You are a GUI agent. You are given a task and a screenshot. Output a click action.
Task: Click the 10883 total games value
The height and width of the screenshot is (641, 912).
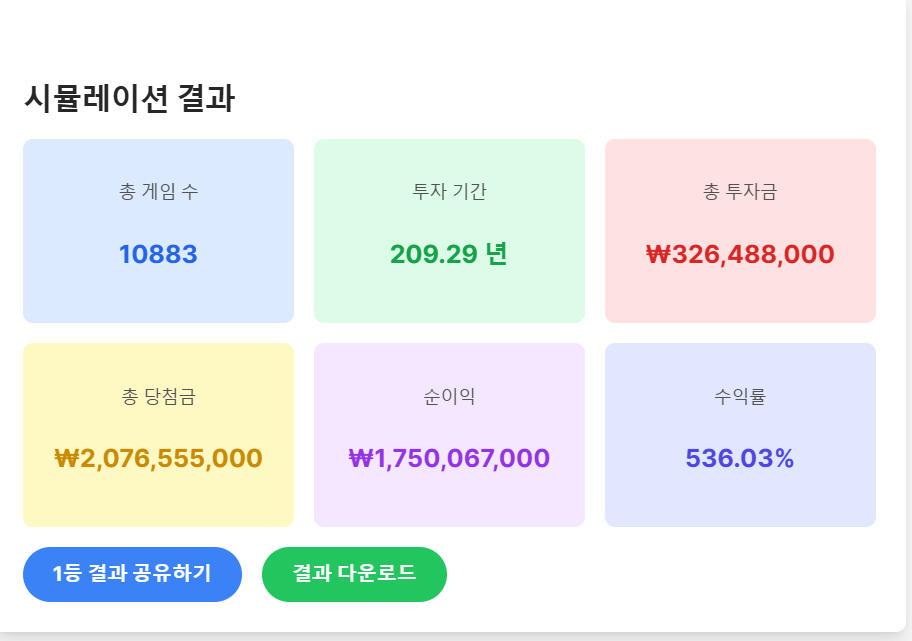[x=158, y=254]
